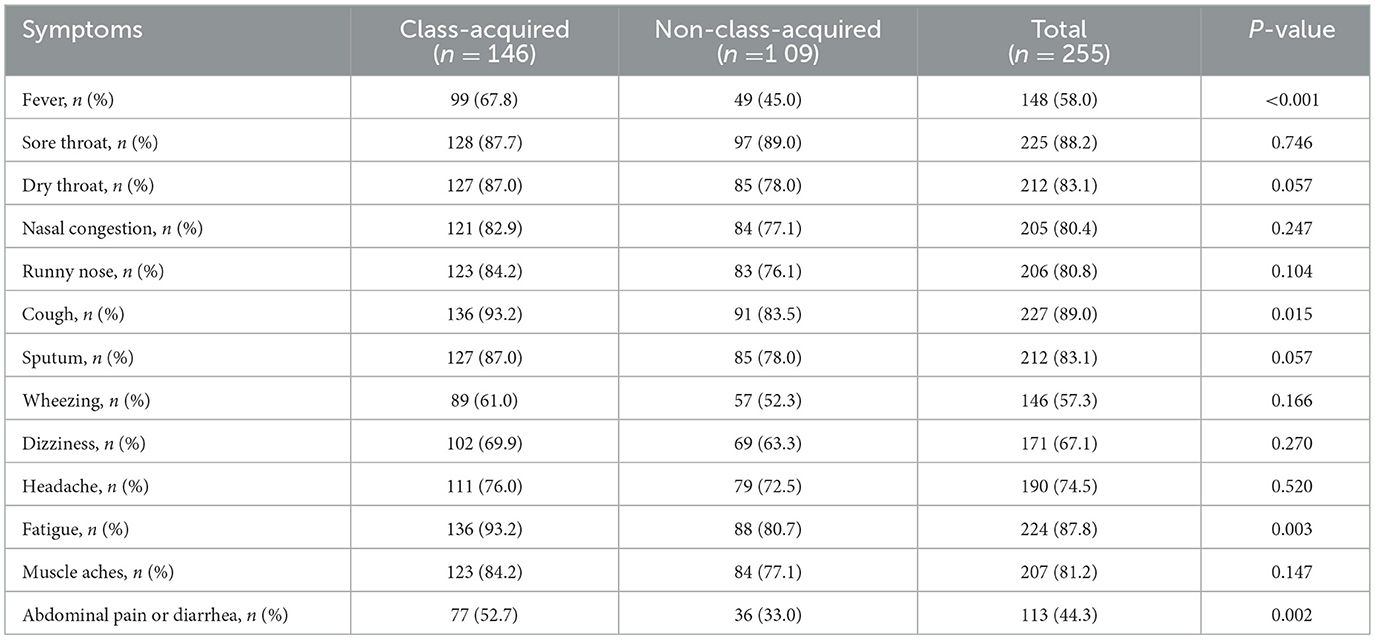1375x640 pixels.
Task: Click the P-value column header
Action: click(x=1286, y=30)
